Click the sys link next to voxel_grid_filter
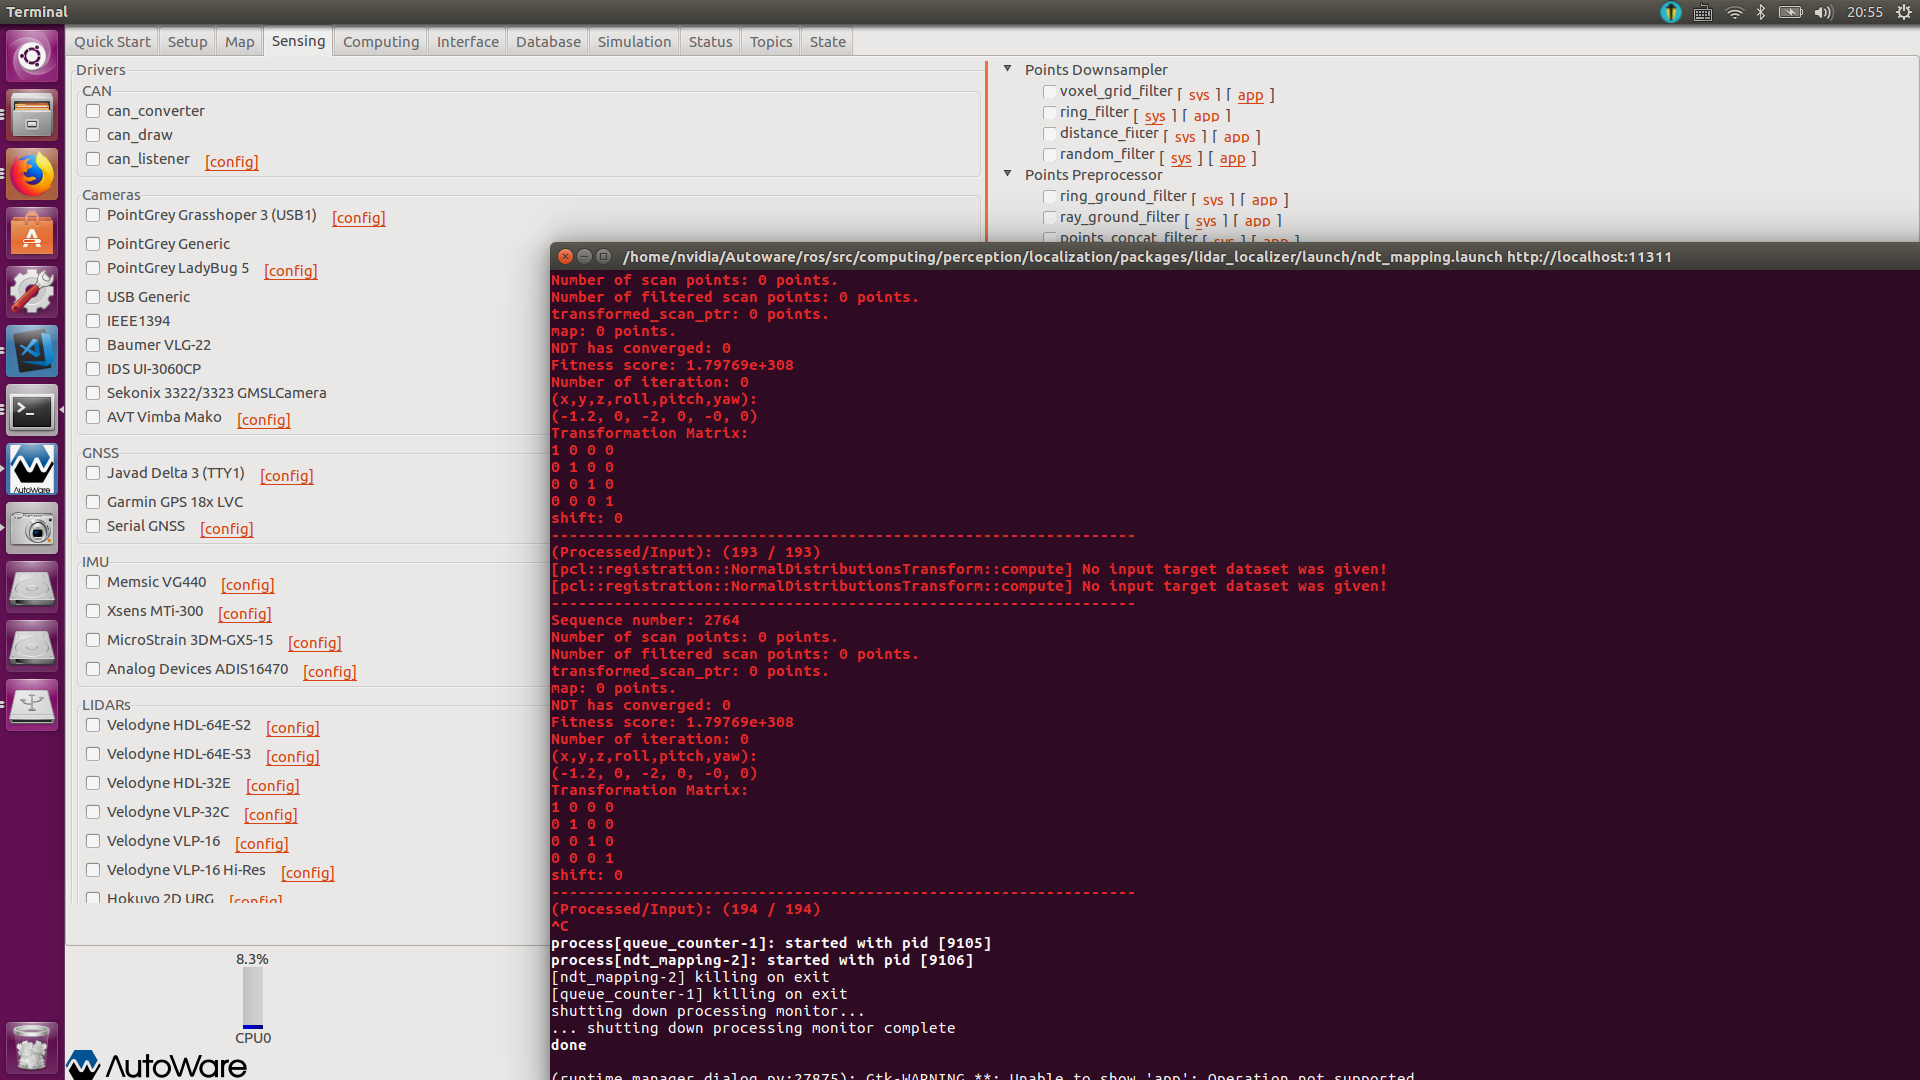The width and height of the screenshot is (1920, 1080). (1199, 95)
